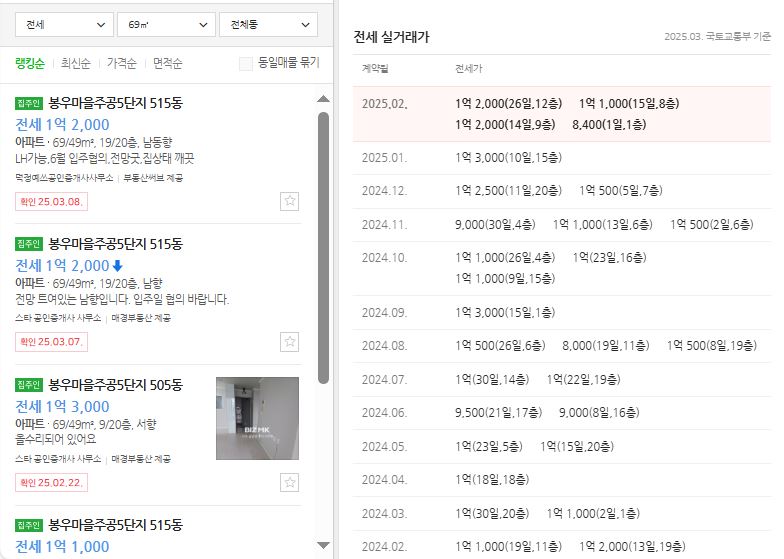Click the 8,400(1일,1층) entry
Viewport: 784px width, 559px height.
pos(609,124)
